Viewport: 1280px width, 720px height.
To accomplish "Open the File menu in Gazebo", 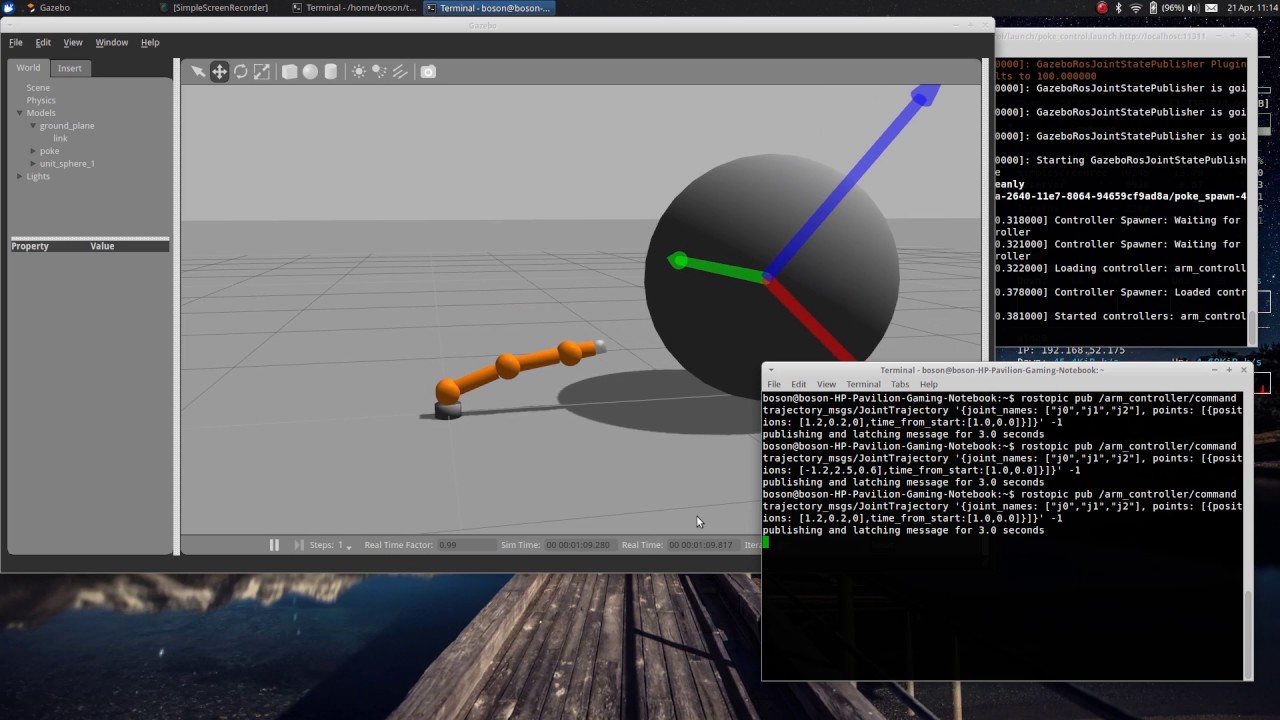I will (16, 43).
